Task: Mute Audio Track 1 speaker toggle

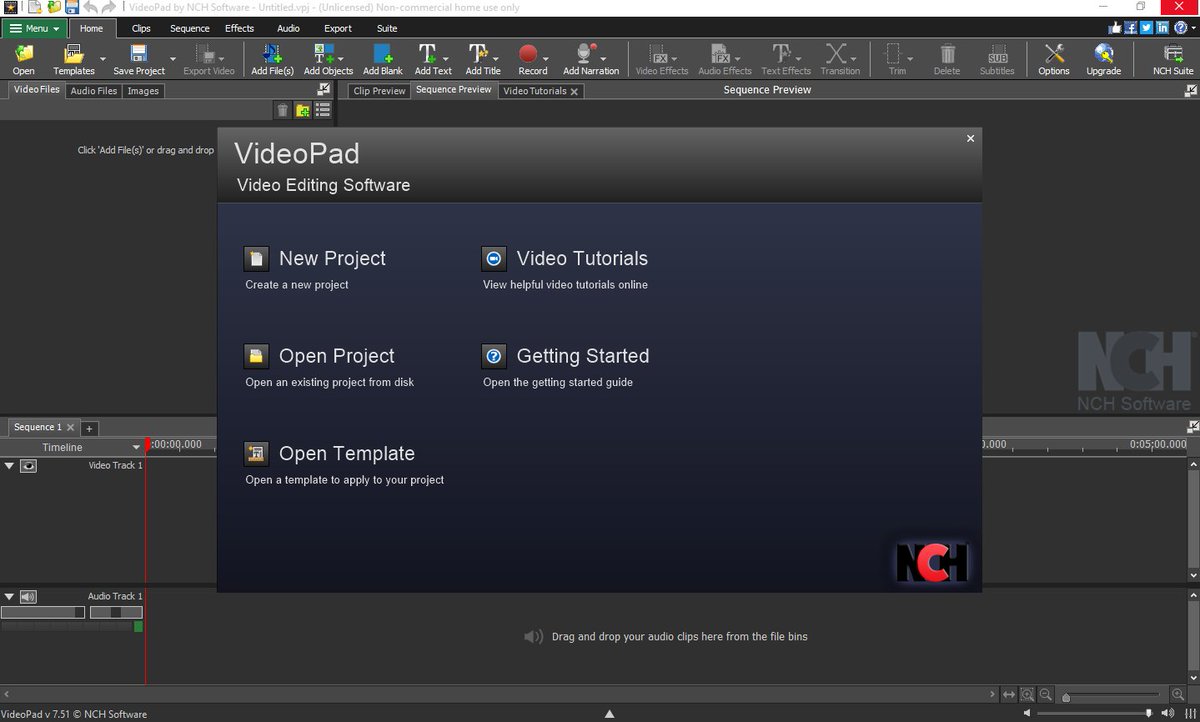Action: (x=28, y=597)
